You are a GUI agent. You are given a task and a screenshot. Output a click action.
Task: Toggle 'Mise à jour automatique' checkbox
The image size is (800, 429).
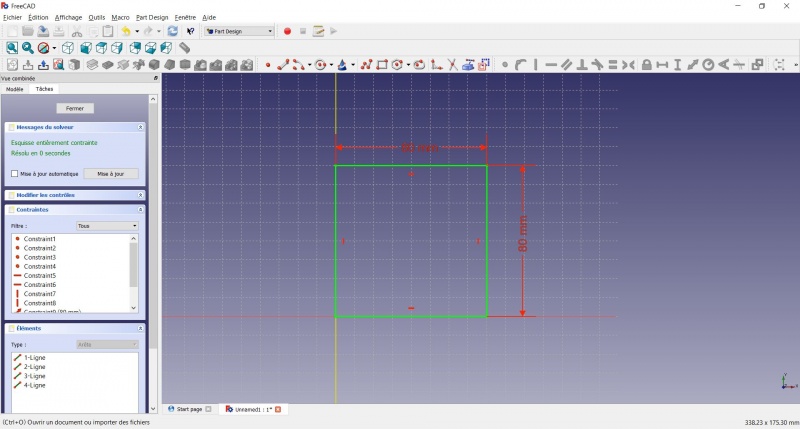tap(14, 173)
